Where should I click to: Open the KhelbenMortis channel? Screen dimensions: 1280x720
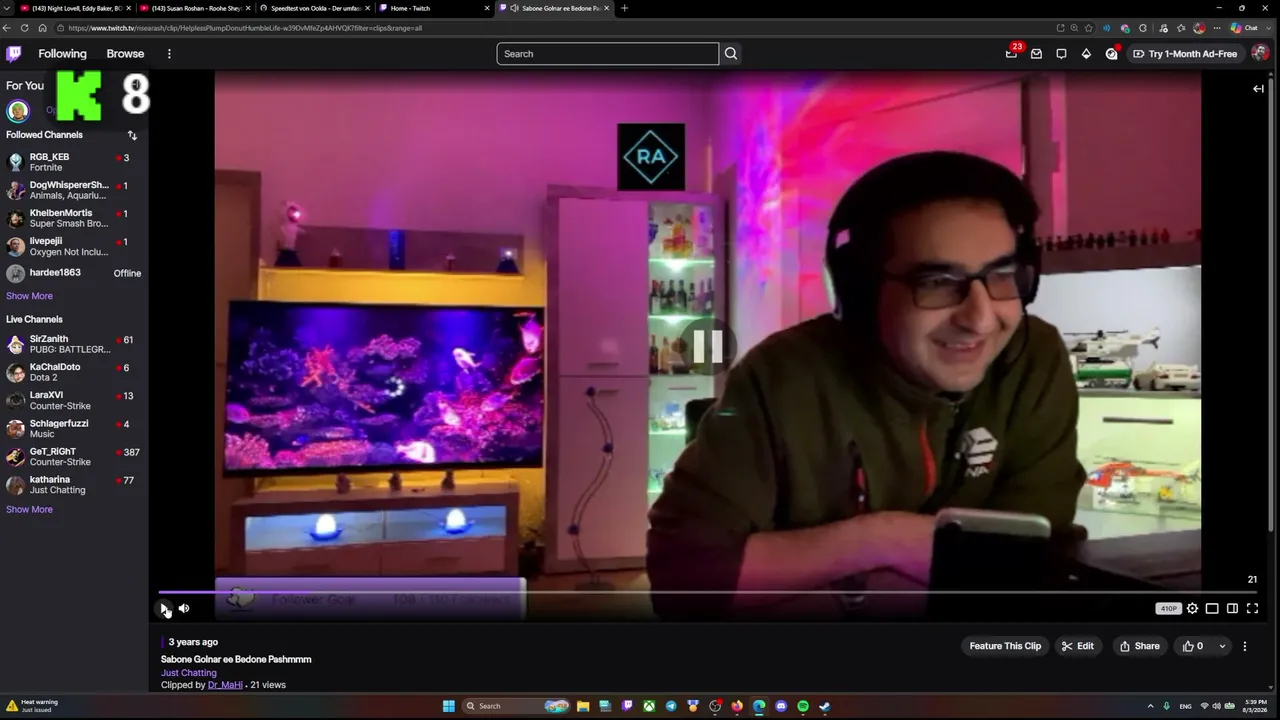tap(74, 218)
